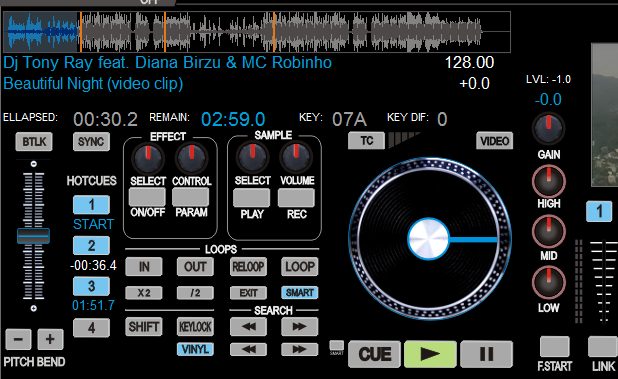Screen dimensions: 618x379
Task: Click the upper search rewind arrows
Action: pyautogui.click(x=248, y=326)
